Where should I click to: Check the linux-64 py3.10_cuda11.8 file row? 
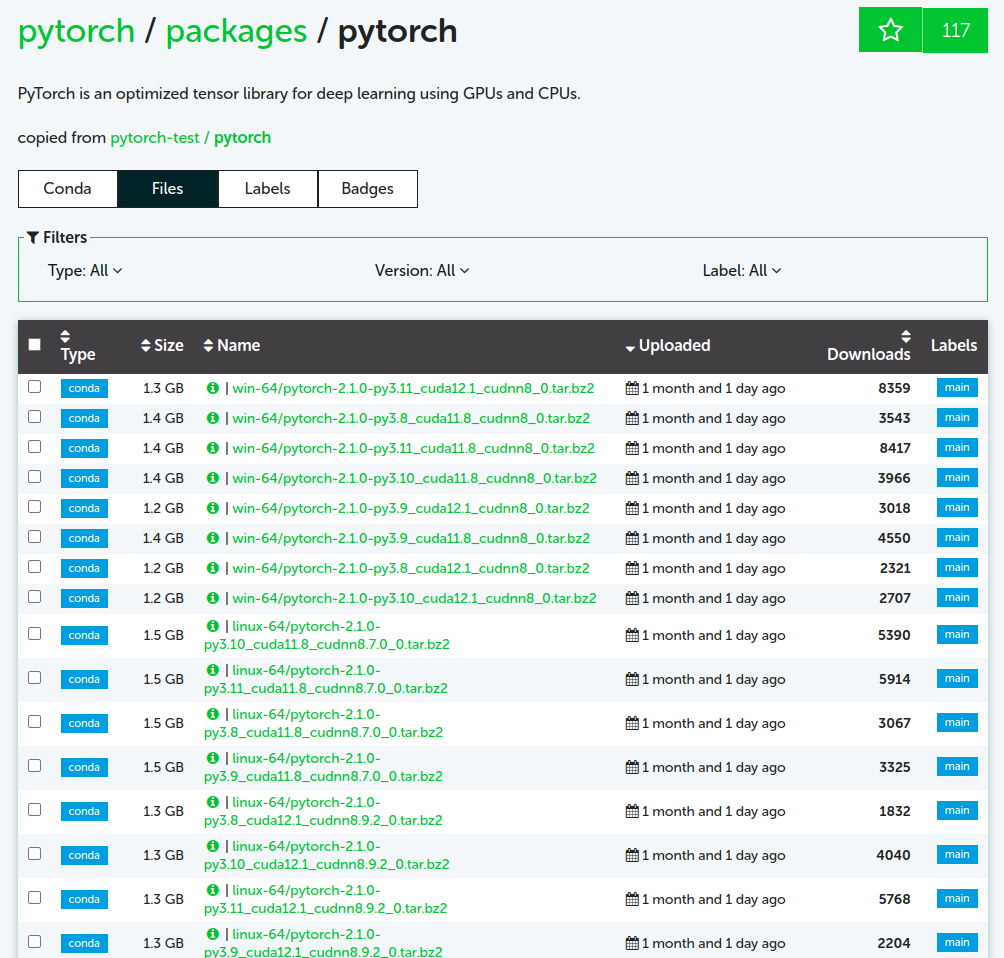[x=35, y=634]
